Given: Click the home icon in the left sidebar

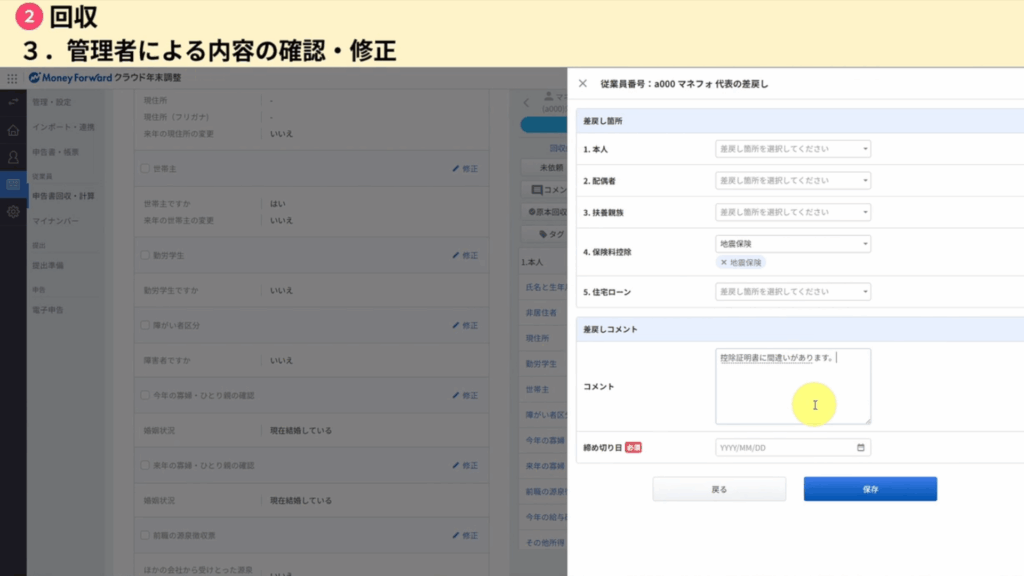Looking at the screenshot, I should pyautogui.click(x=13, y=130).
